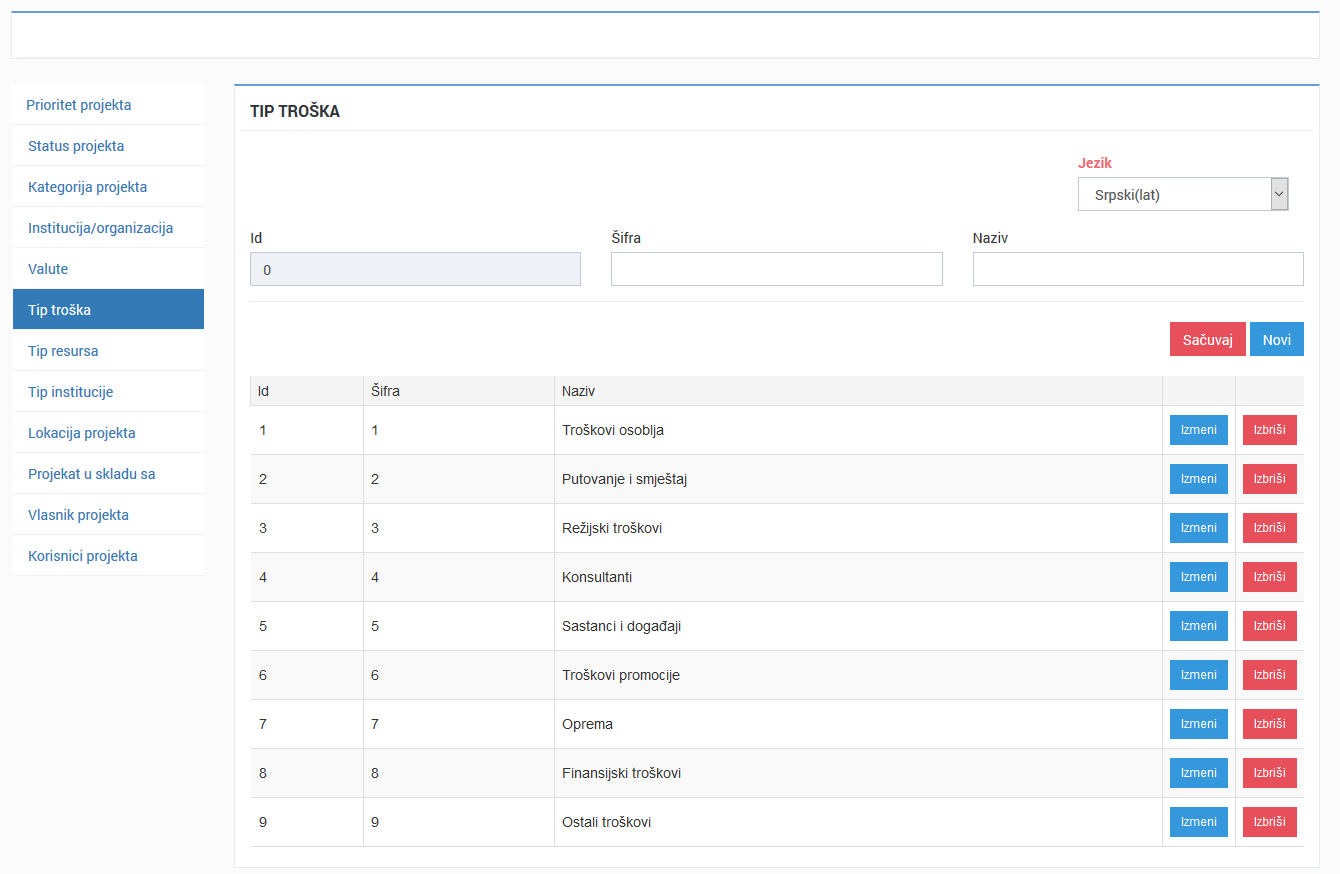Click the disabled Id field
This screenshot has height=874, width=1340.
[415, 269]
